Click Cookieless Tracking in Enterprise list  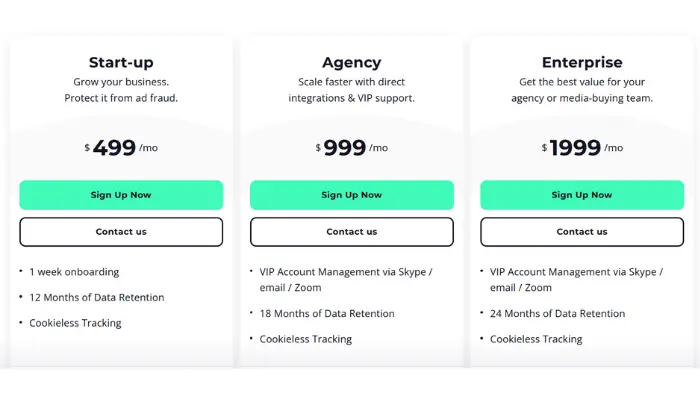click(536, 339)
